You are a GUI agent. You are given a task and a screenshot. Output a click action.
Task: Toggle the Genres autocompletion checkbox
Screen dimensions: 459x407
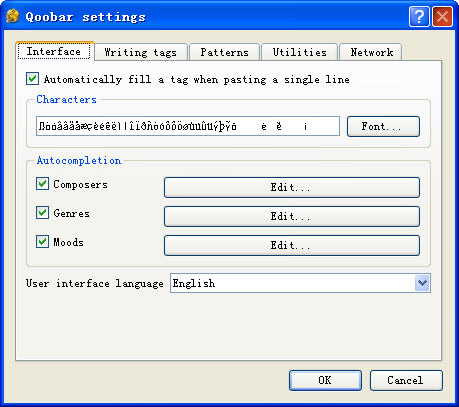42,213
